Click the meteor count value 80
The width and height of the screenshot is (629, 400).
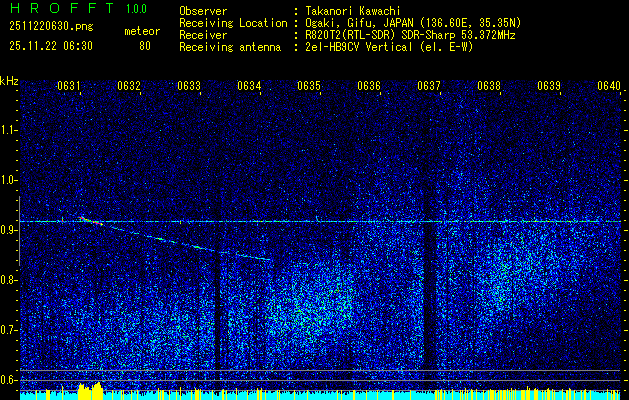[x=145, y=46]
